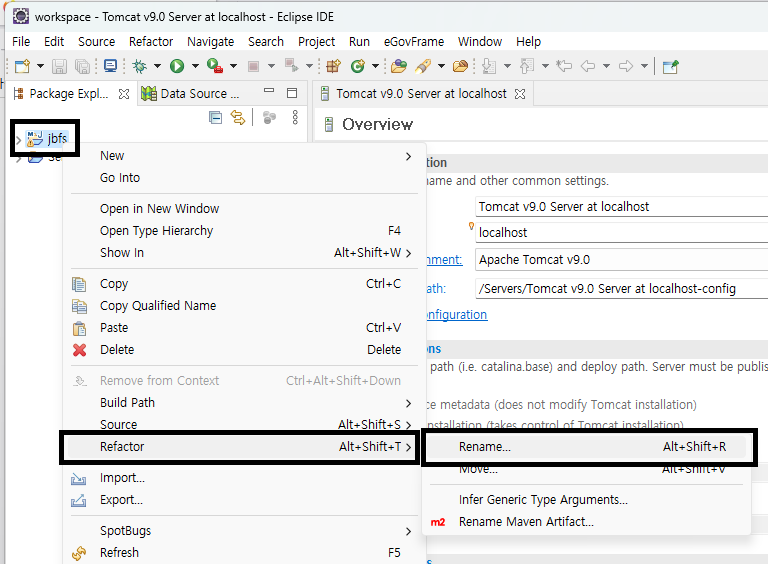Open the Package Explorer view menu

click(295, 118)
